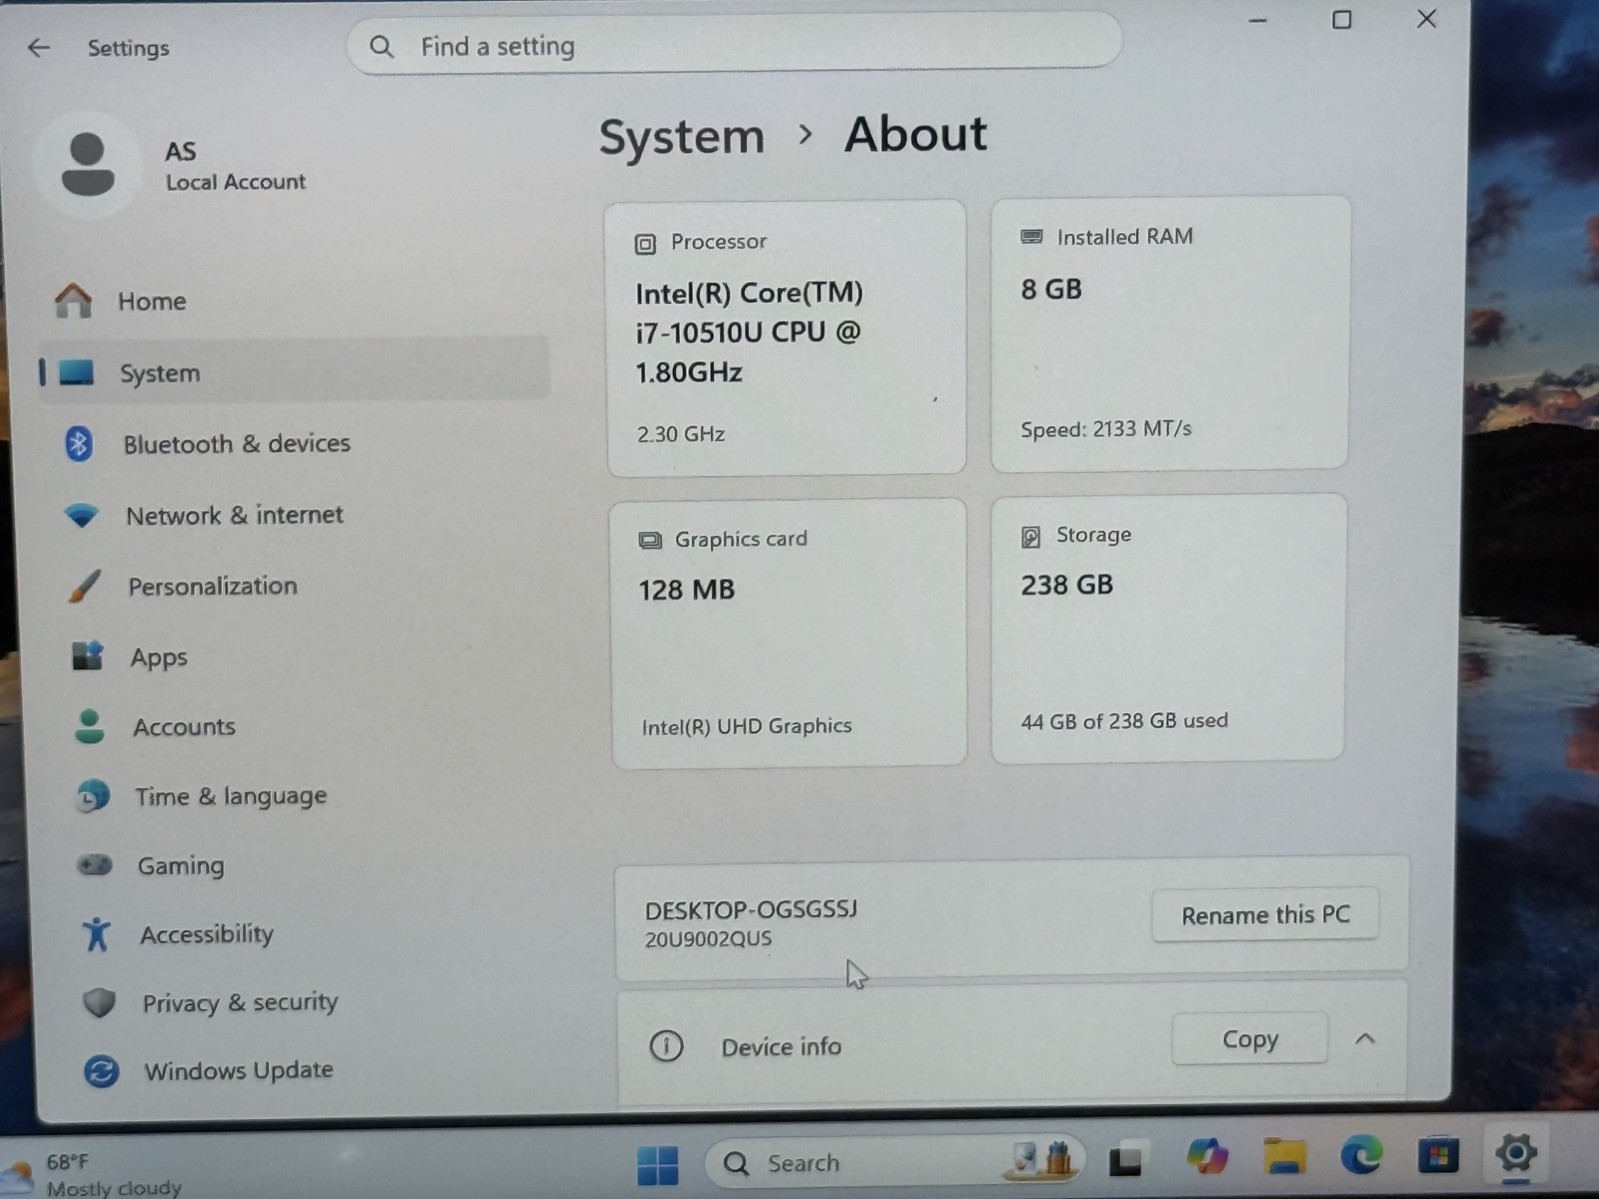Image resolution: width=1599 pixels, height=1199 pixels.
Task: Click the i7-10510U processor name text
Action: coord(749,332)
